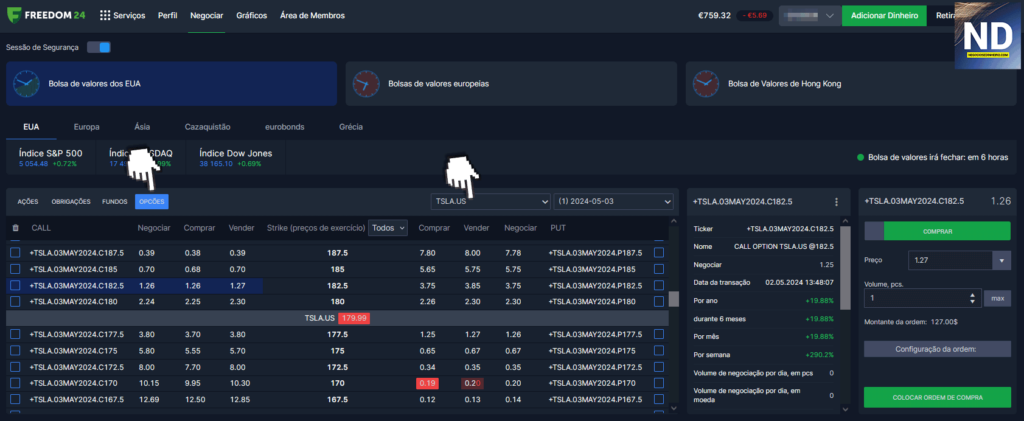
Task: Check the box for call C187.5
Action: click(15, 253)
